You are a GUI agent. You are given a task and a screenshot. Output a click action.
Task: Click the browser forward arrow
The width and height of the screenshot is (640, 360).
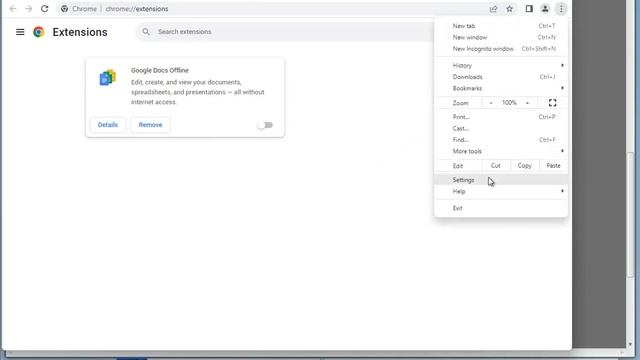(29, 9)
